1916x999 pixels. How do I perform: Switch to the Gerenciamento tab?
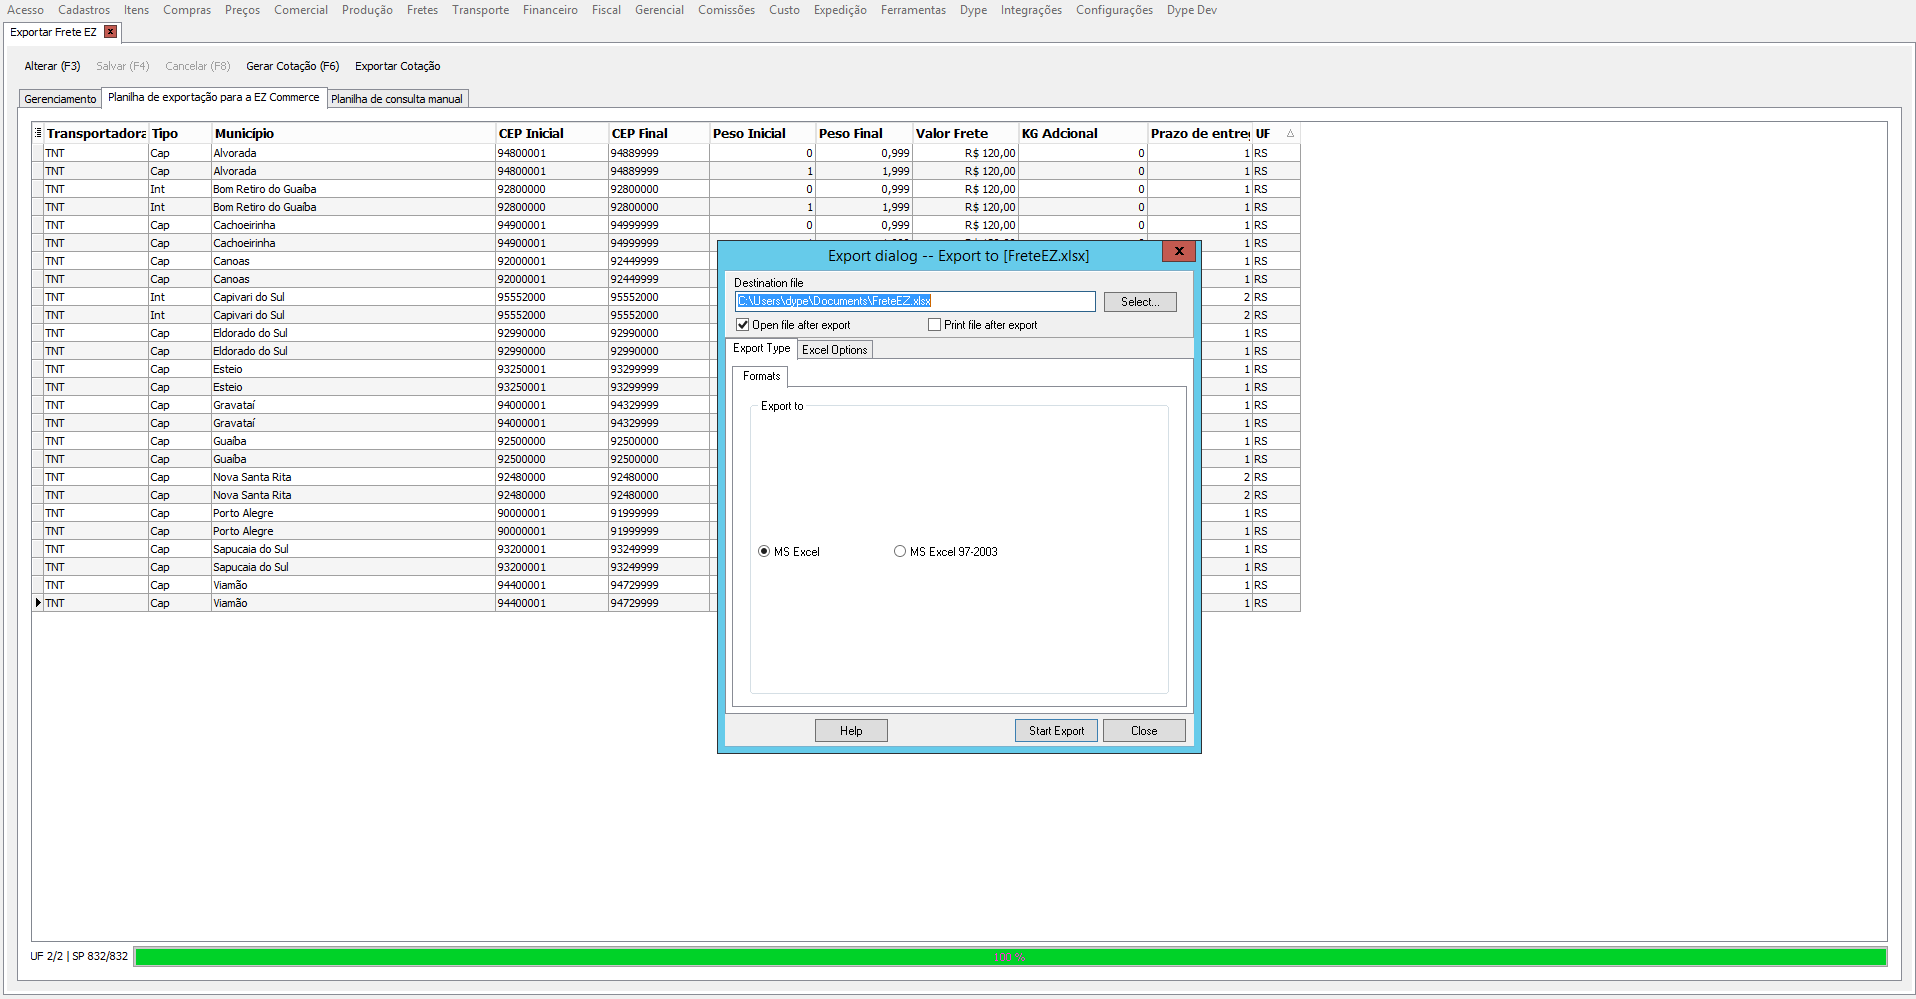point(60,99)
